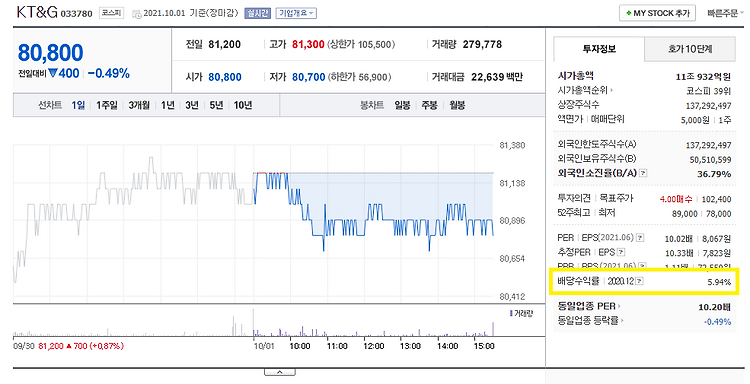750x384 pixels.
Task: Open 동일업종 PER details link
Action: click(x=589, y=307)
